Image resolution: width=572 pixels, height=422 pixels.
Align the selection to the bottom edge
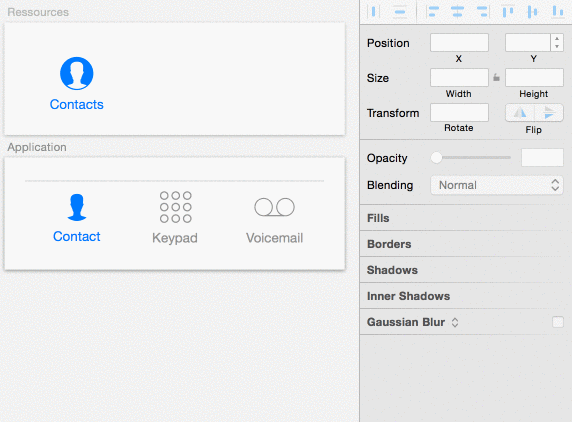[x=557, y=12]
